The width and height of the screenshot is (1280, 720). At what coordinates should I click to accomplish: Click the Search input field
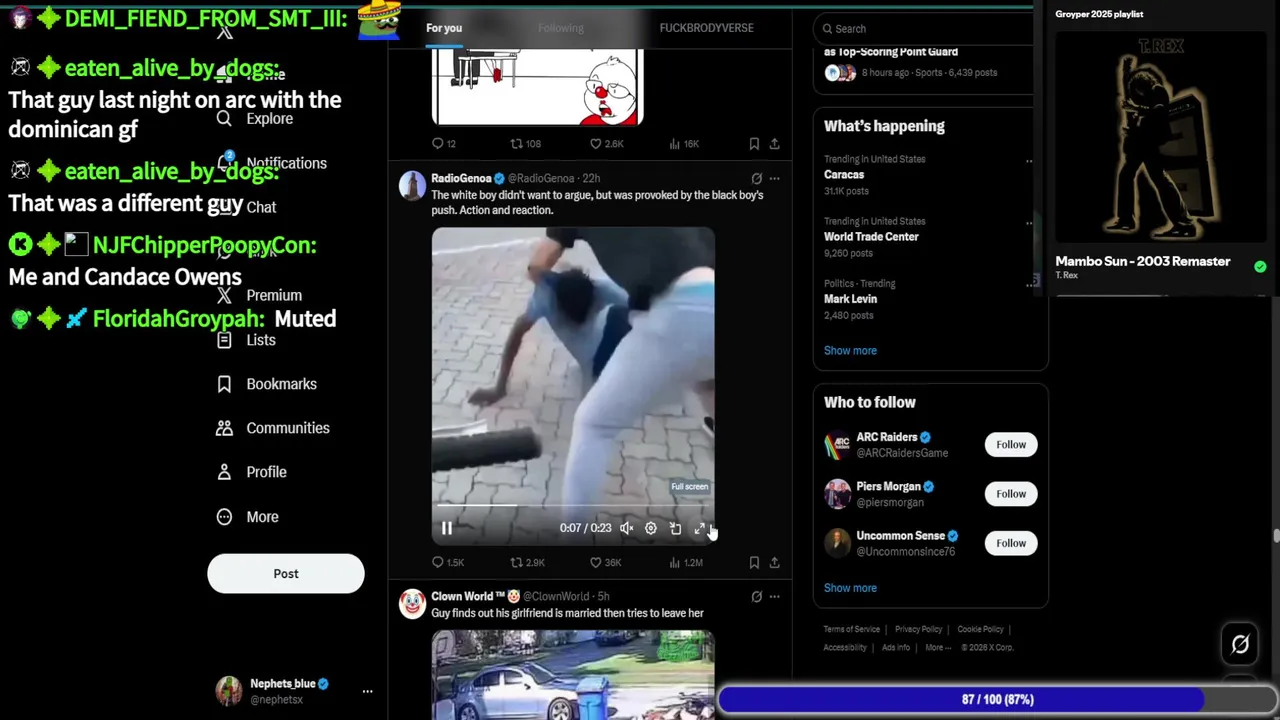point(925,29)
